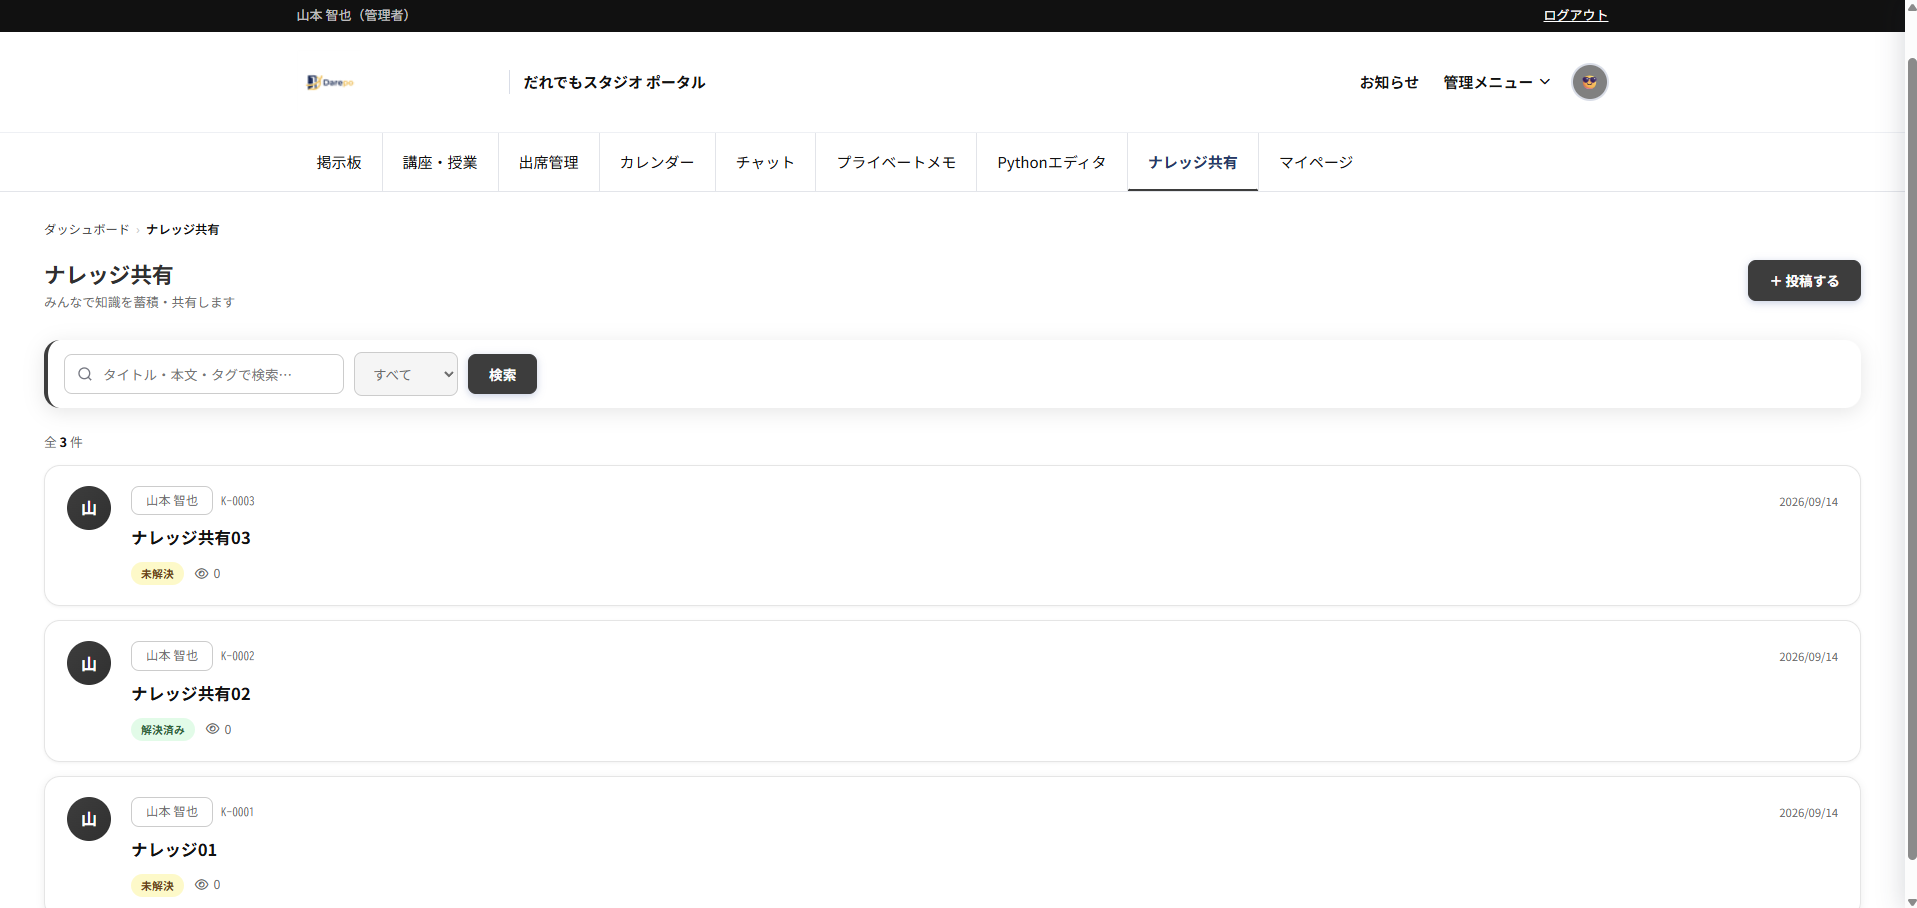Click the だれでもスタジオ ポータル title
Viewport: 1917px width, 908px height.
(614, 82)
